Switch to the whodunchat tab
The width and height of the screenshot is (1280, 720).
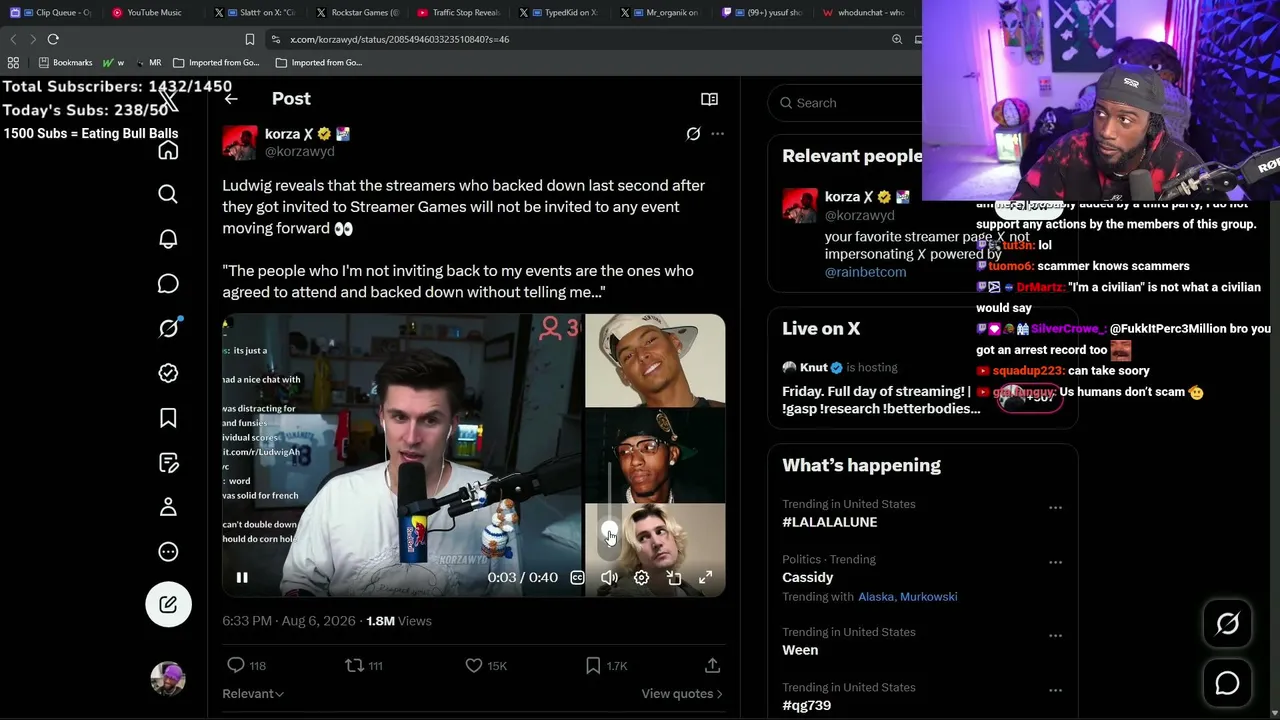point(868,13)
